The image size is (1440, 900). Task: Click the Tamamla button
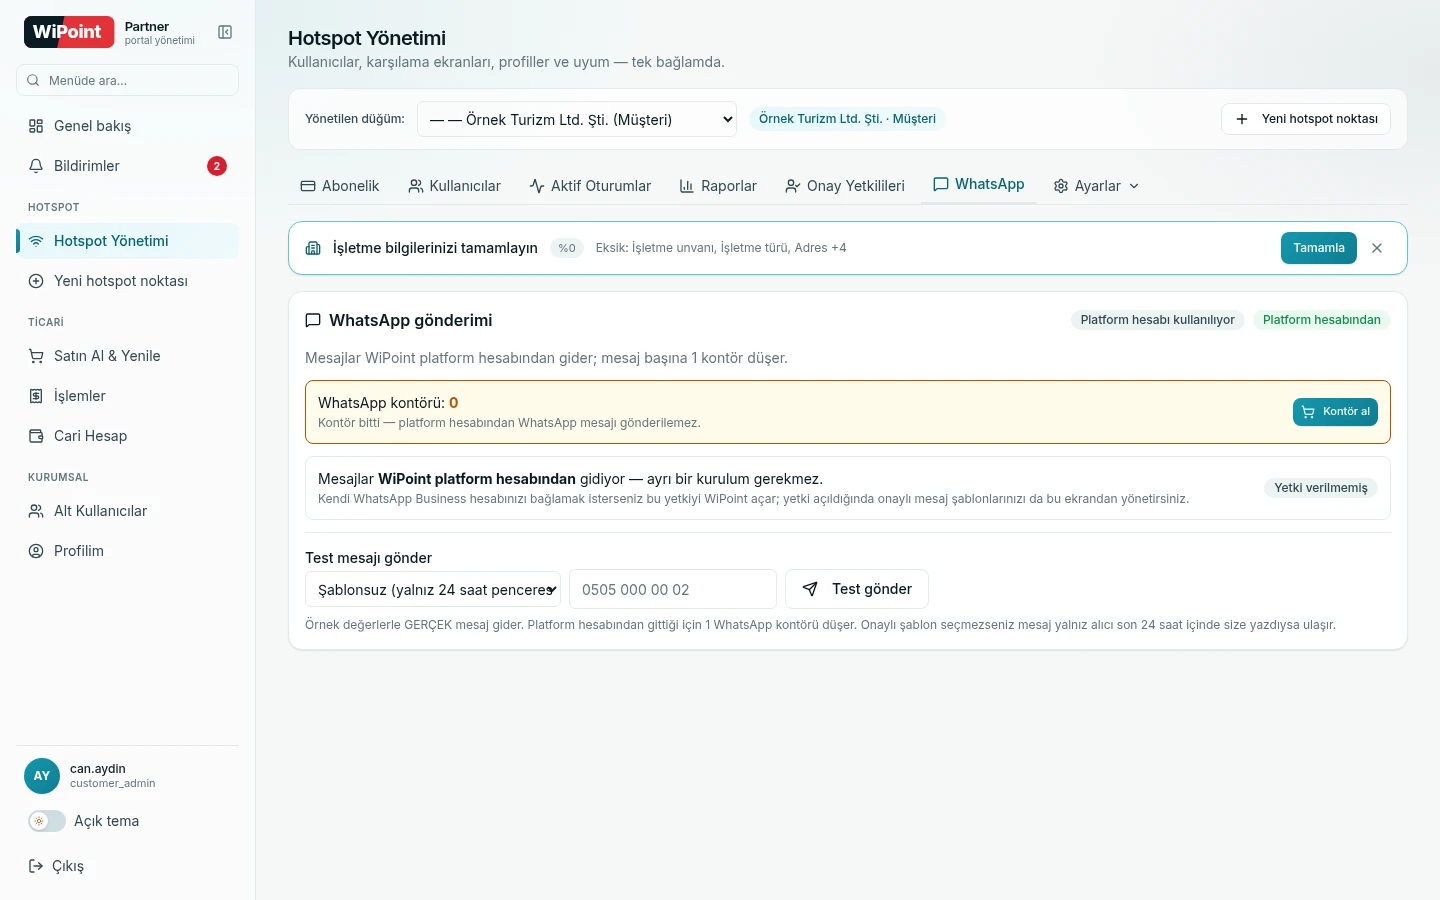click(1318, 248)
